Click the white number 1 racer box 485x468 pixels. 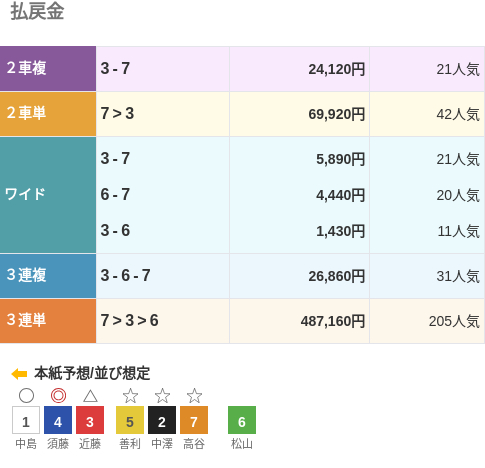click(x=26, y=420)
